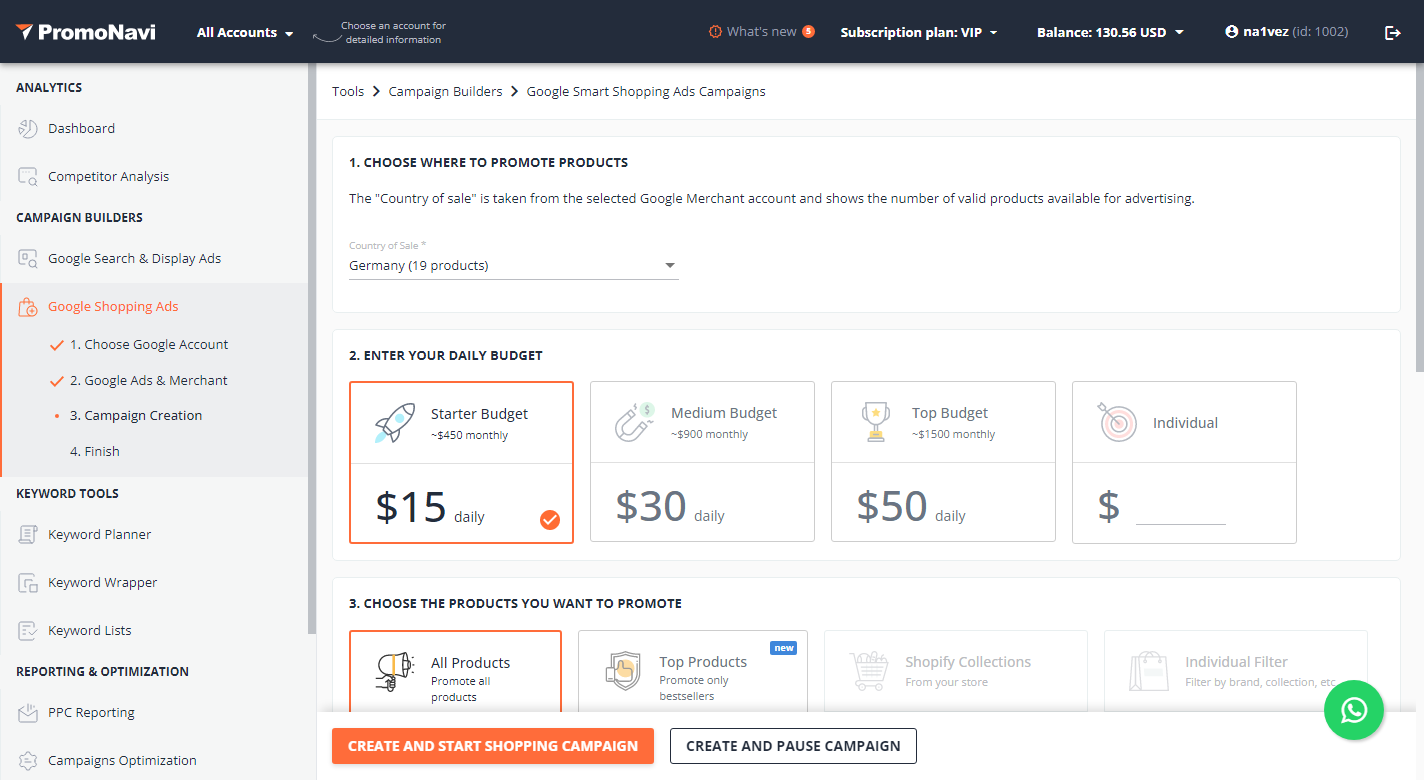Select the All Products option card
Screen dimensions: 1424x780
click(455, 671)
